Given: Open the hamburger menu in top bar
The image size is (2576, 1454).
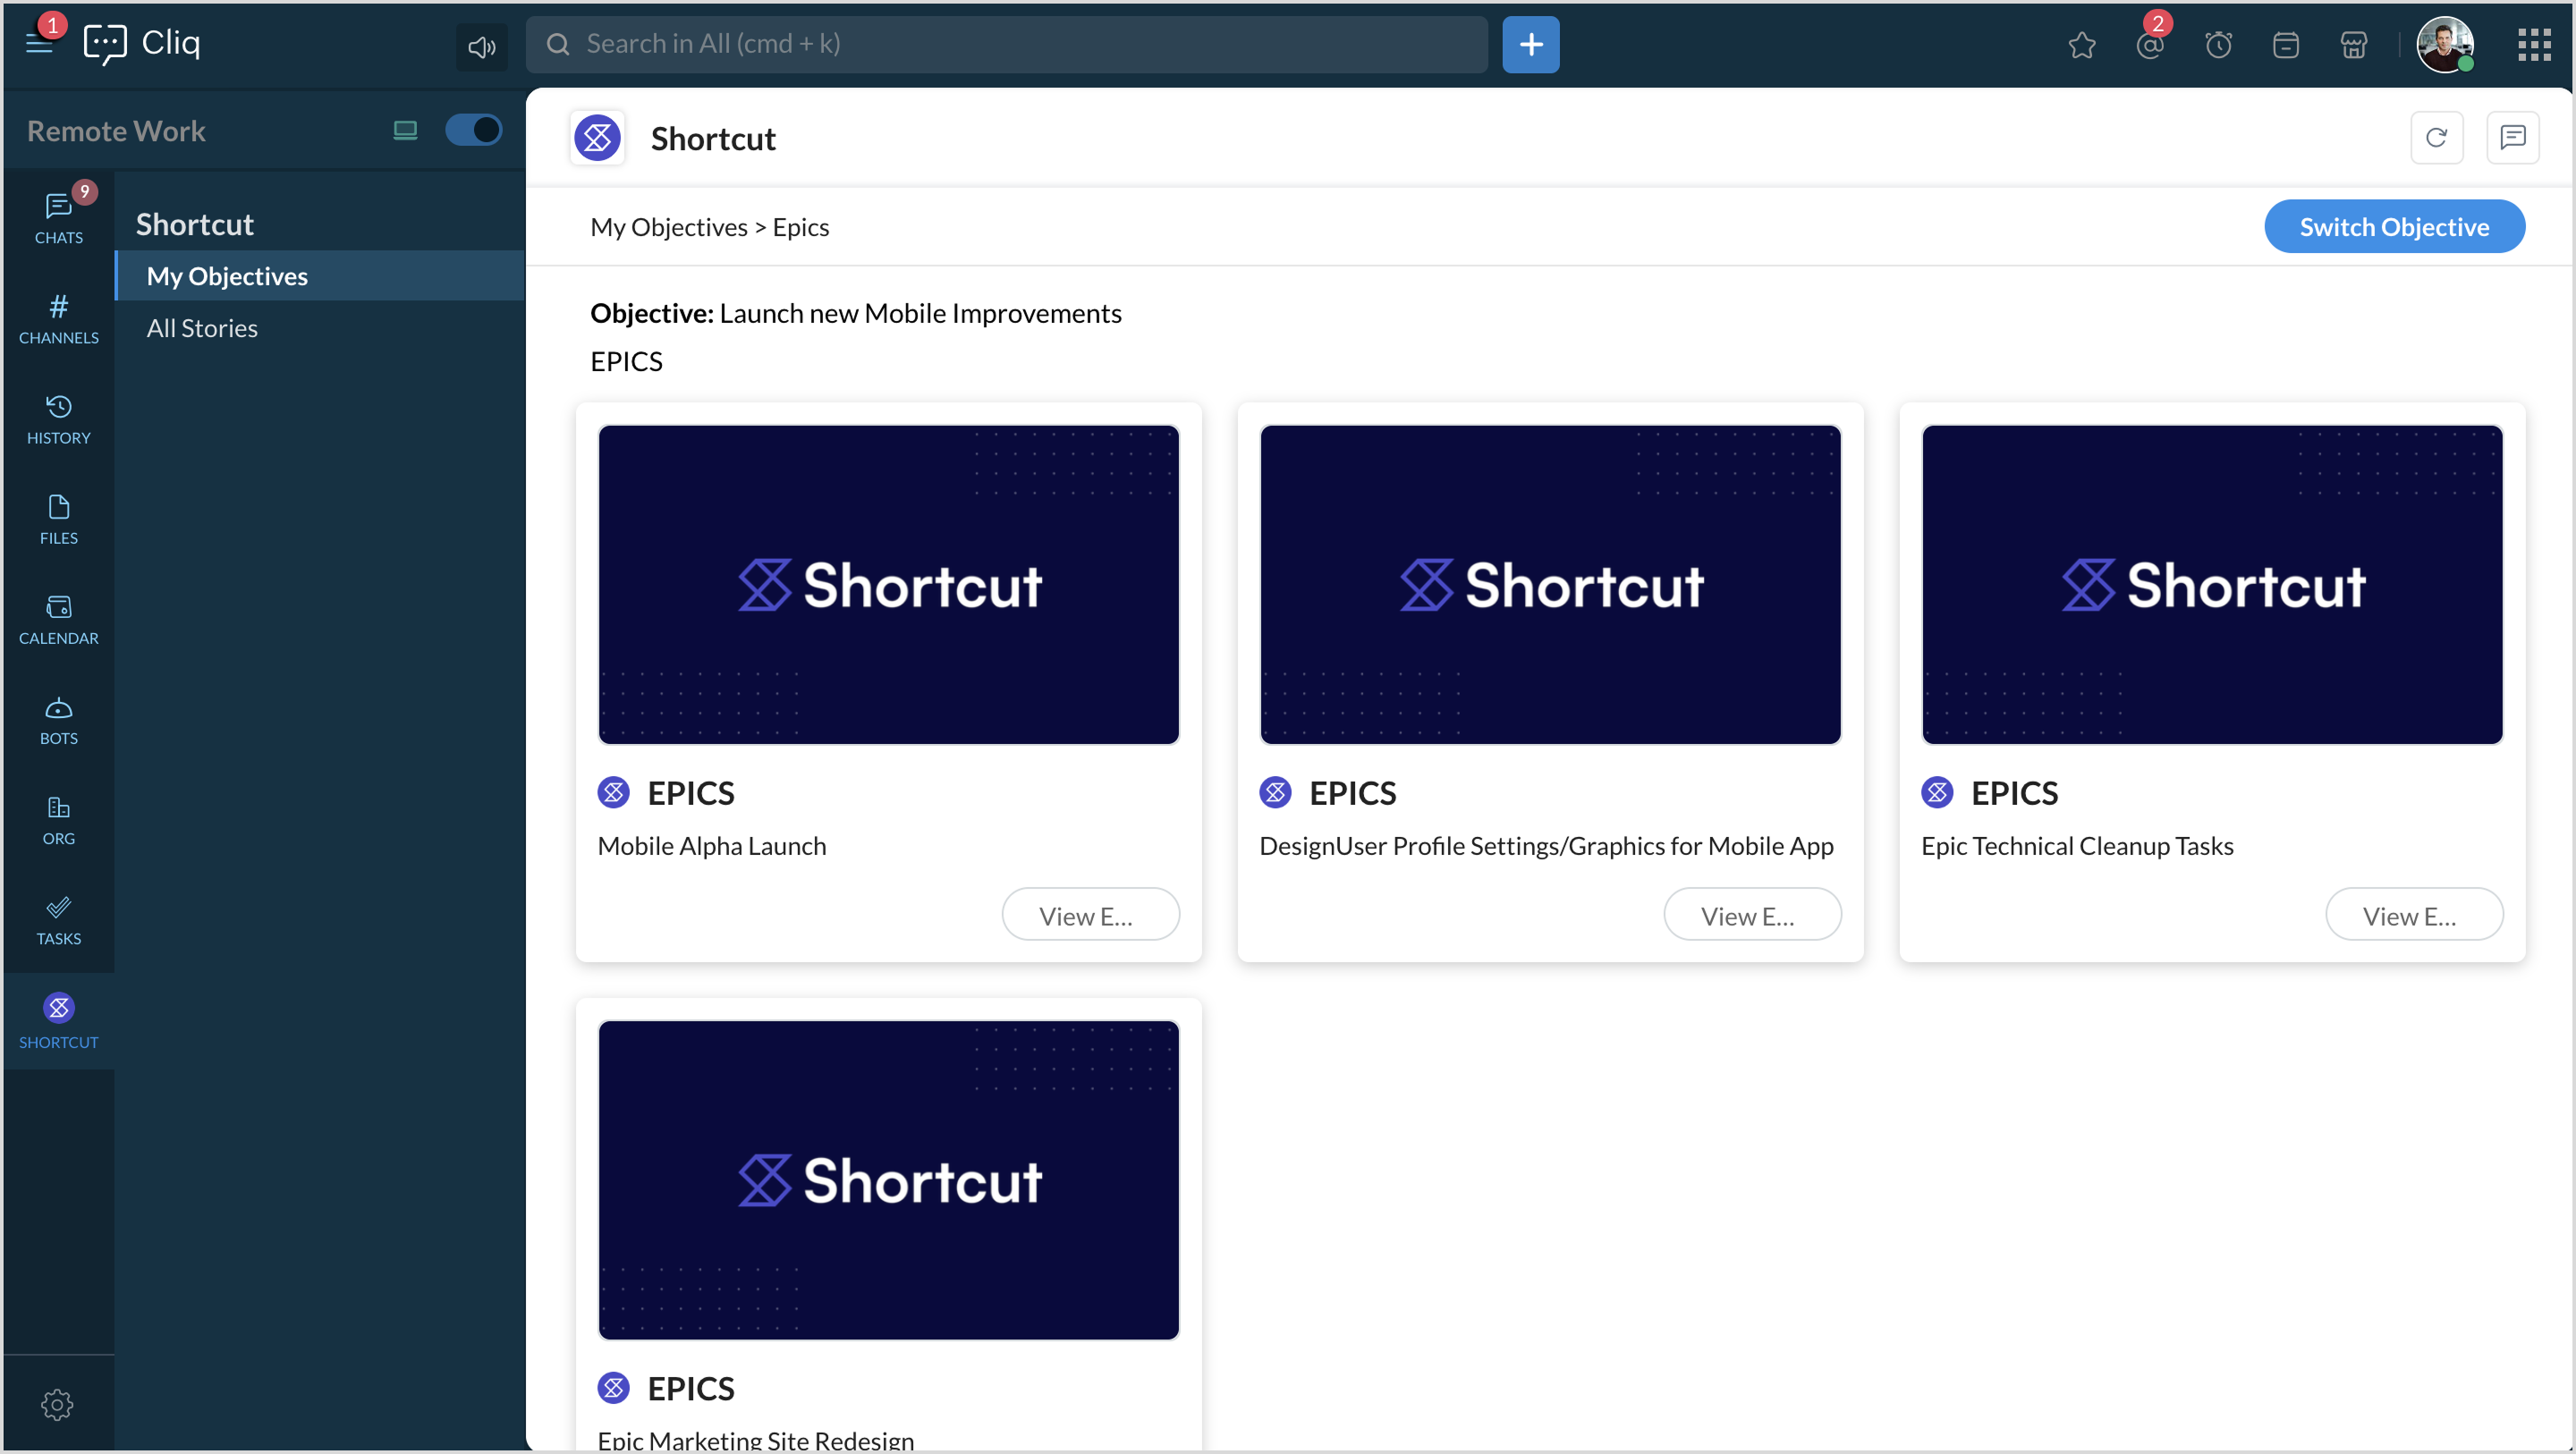Looking at the screenshot, I should click(x=39, y=44).
